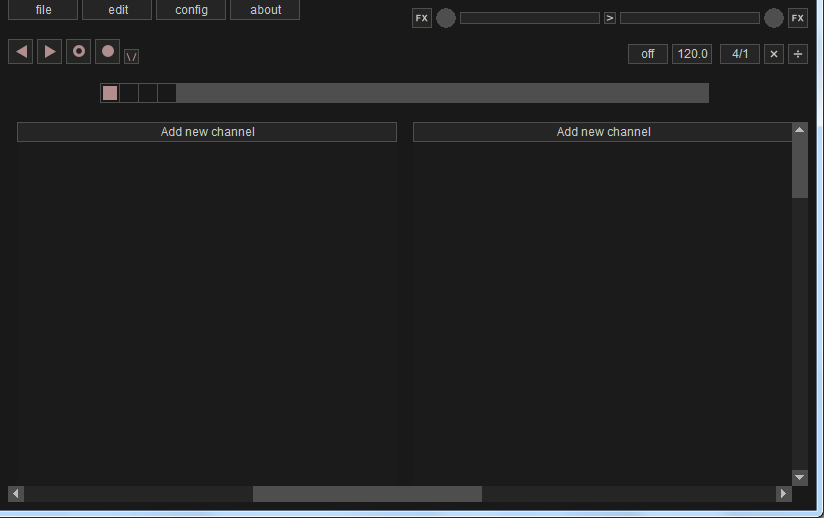Click vertical scrollbar down arrow
Screen dimensions: 824x518
coord(799,478)
